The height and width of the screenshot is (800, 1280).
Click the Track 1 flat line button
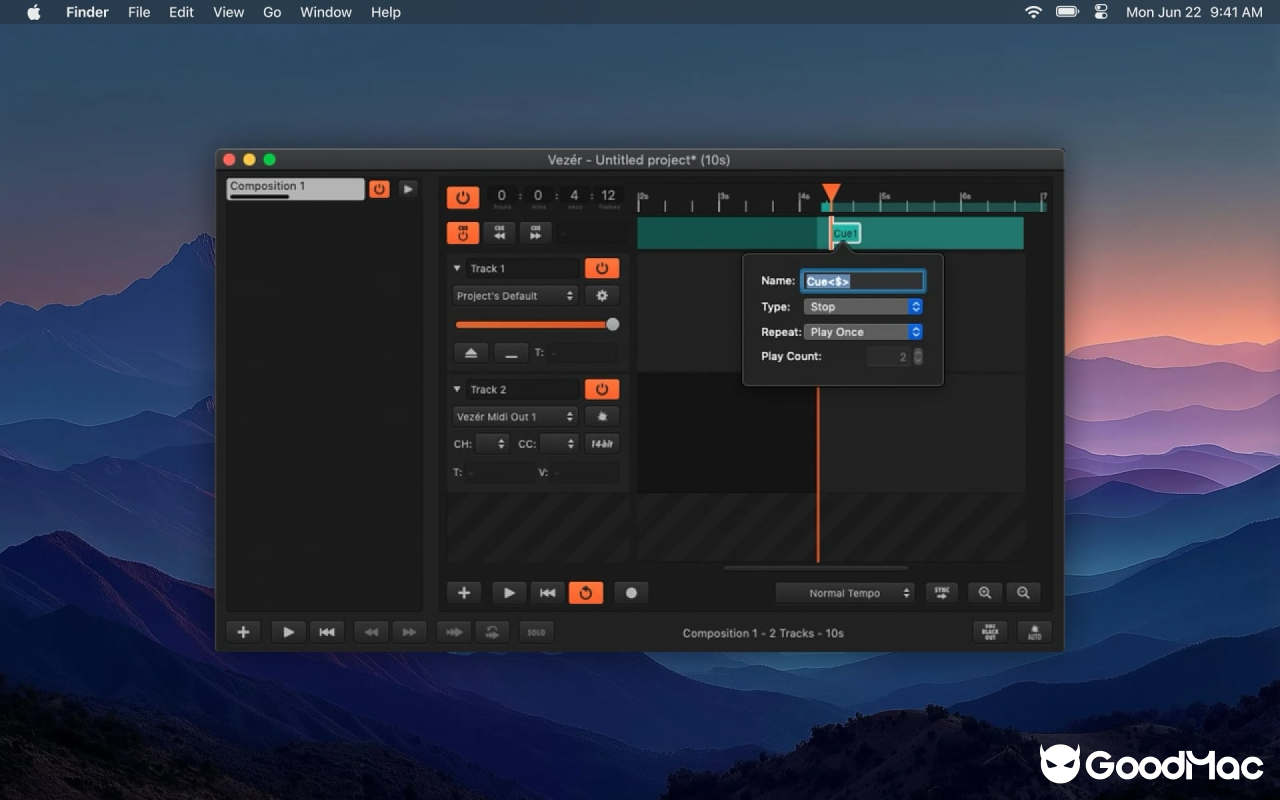click(511, 353)
